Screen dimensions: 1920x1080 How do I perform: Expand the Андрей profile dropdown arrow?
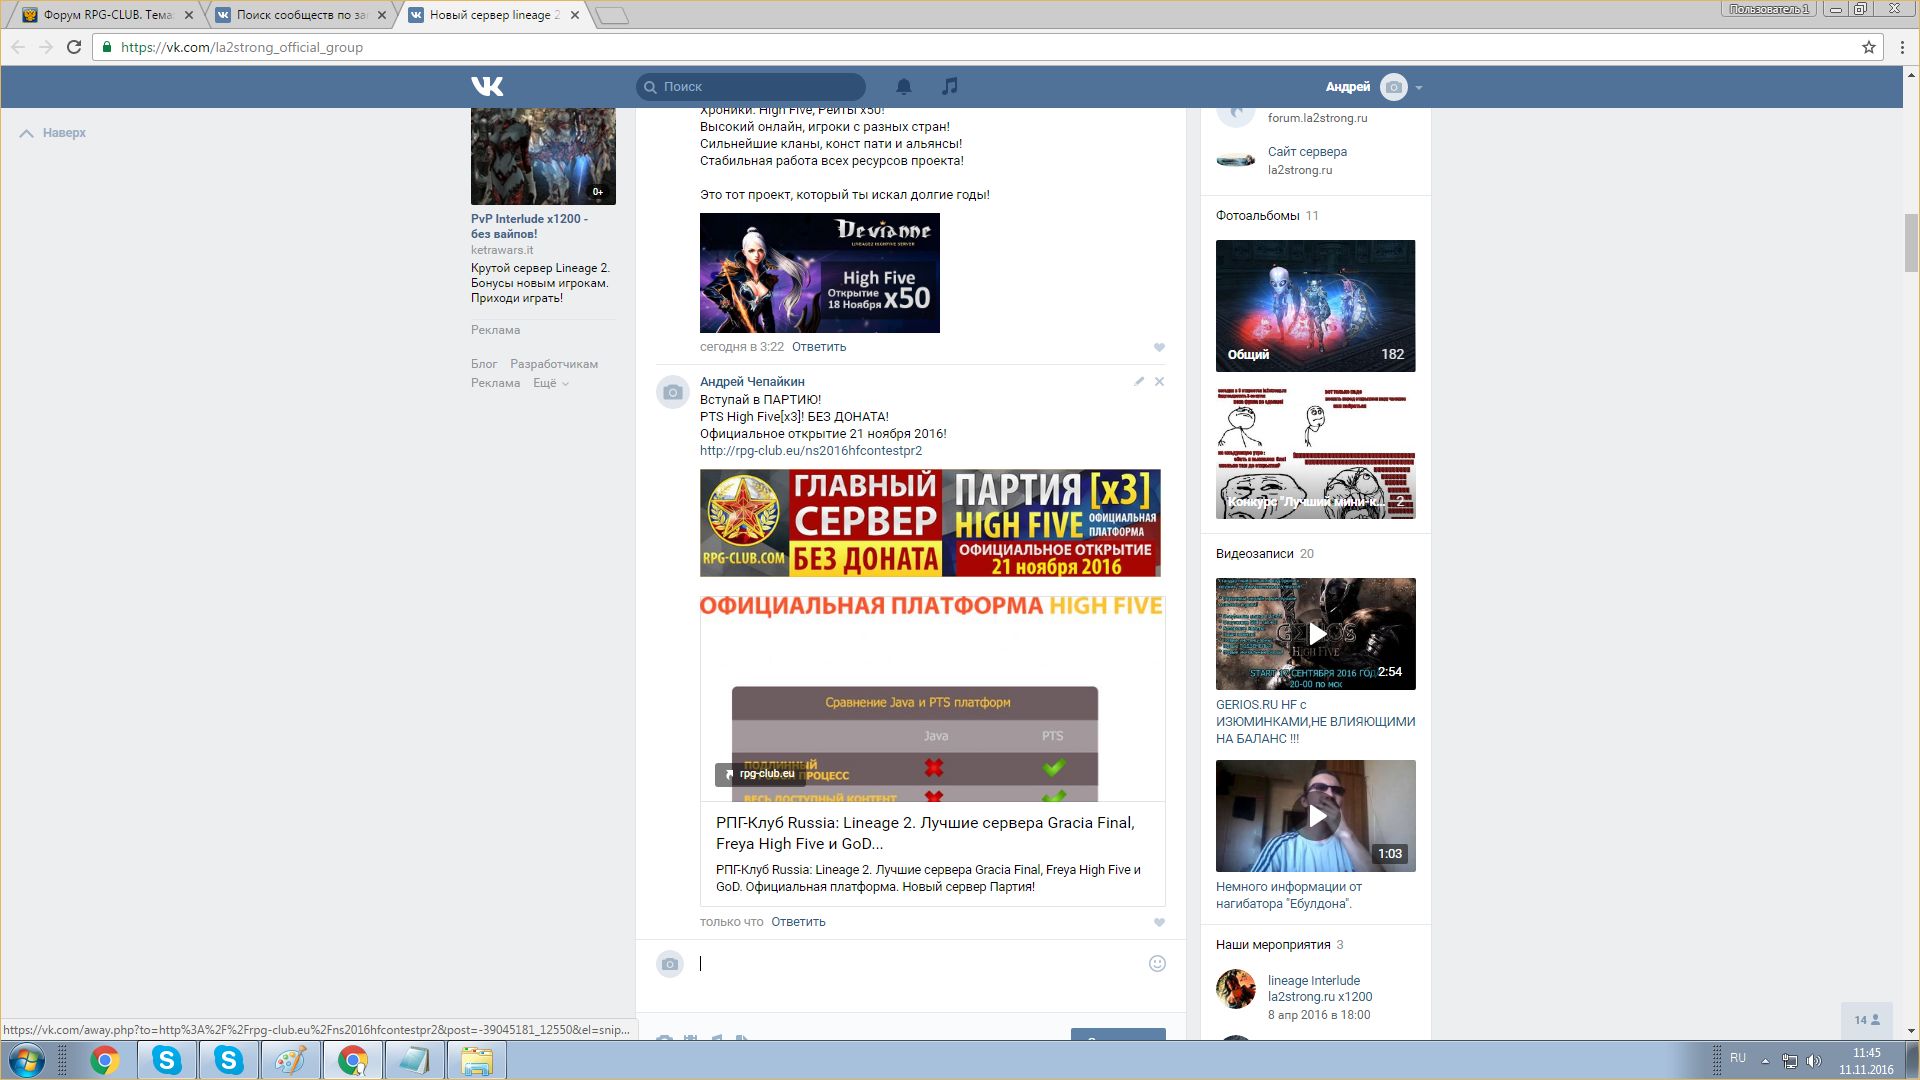point(1419,88)
